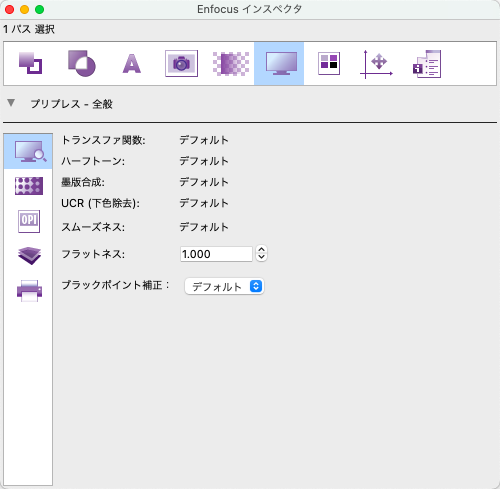500x489 pixels.
Task: Click the プリプレス - 全般 section header text
Action: [x=72, y=104]
